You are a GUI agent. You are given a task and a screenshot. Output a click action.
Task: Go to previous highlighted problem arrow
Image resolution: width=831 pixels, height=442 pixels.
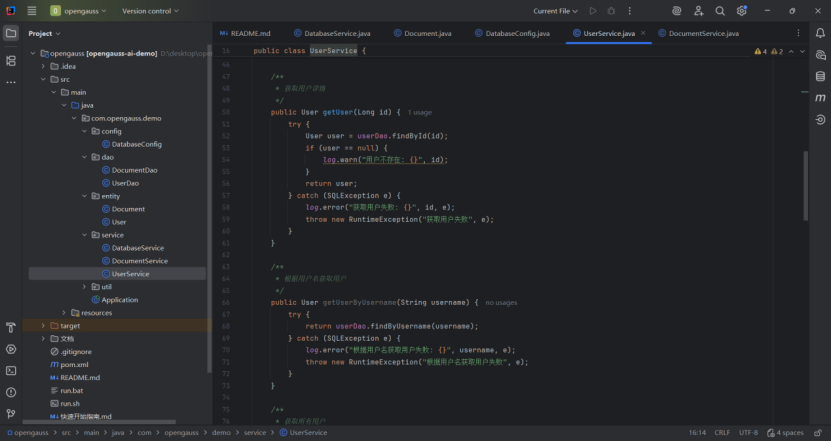(x=791, y=51)
